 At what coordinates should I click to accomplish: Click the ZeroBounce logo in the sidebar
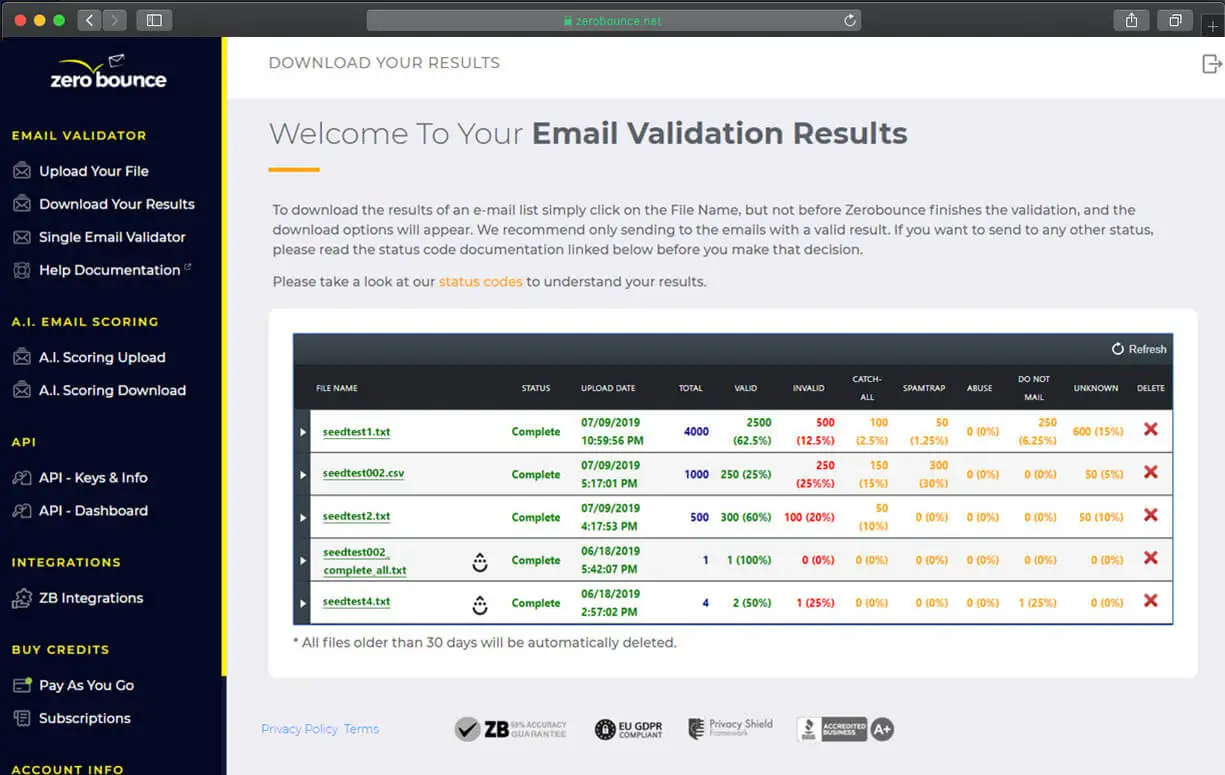coord(108,72)
